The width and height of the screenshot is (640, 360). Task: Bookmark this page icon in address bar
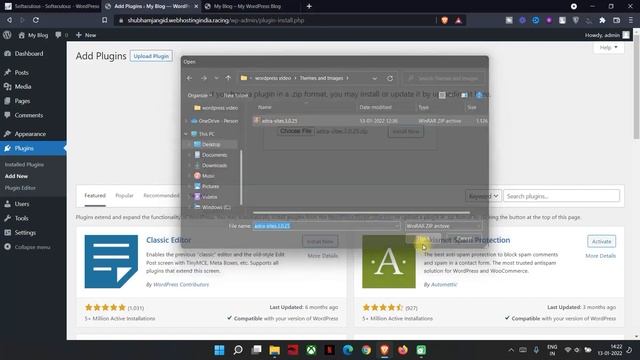pos(104,20)
